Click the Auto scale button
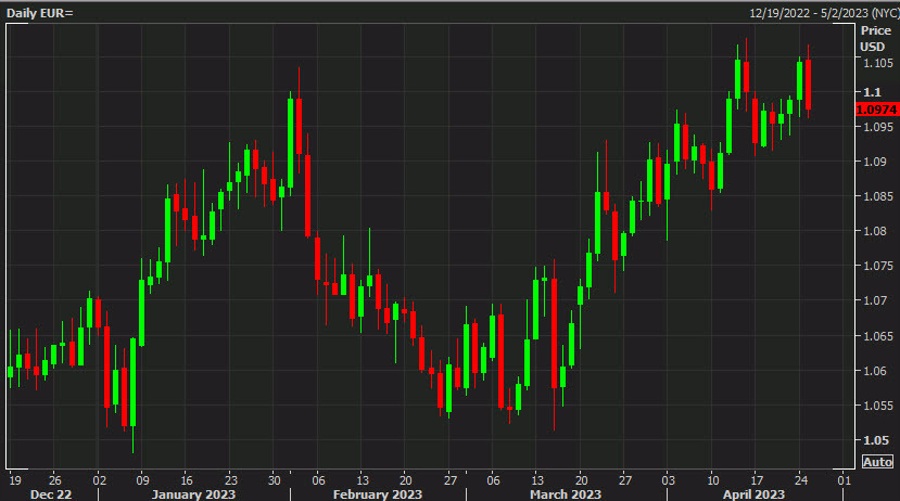900x501 pixels. [878, 462]
